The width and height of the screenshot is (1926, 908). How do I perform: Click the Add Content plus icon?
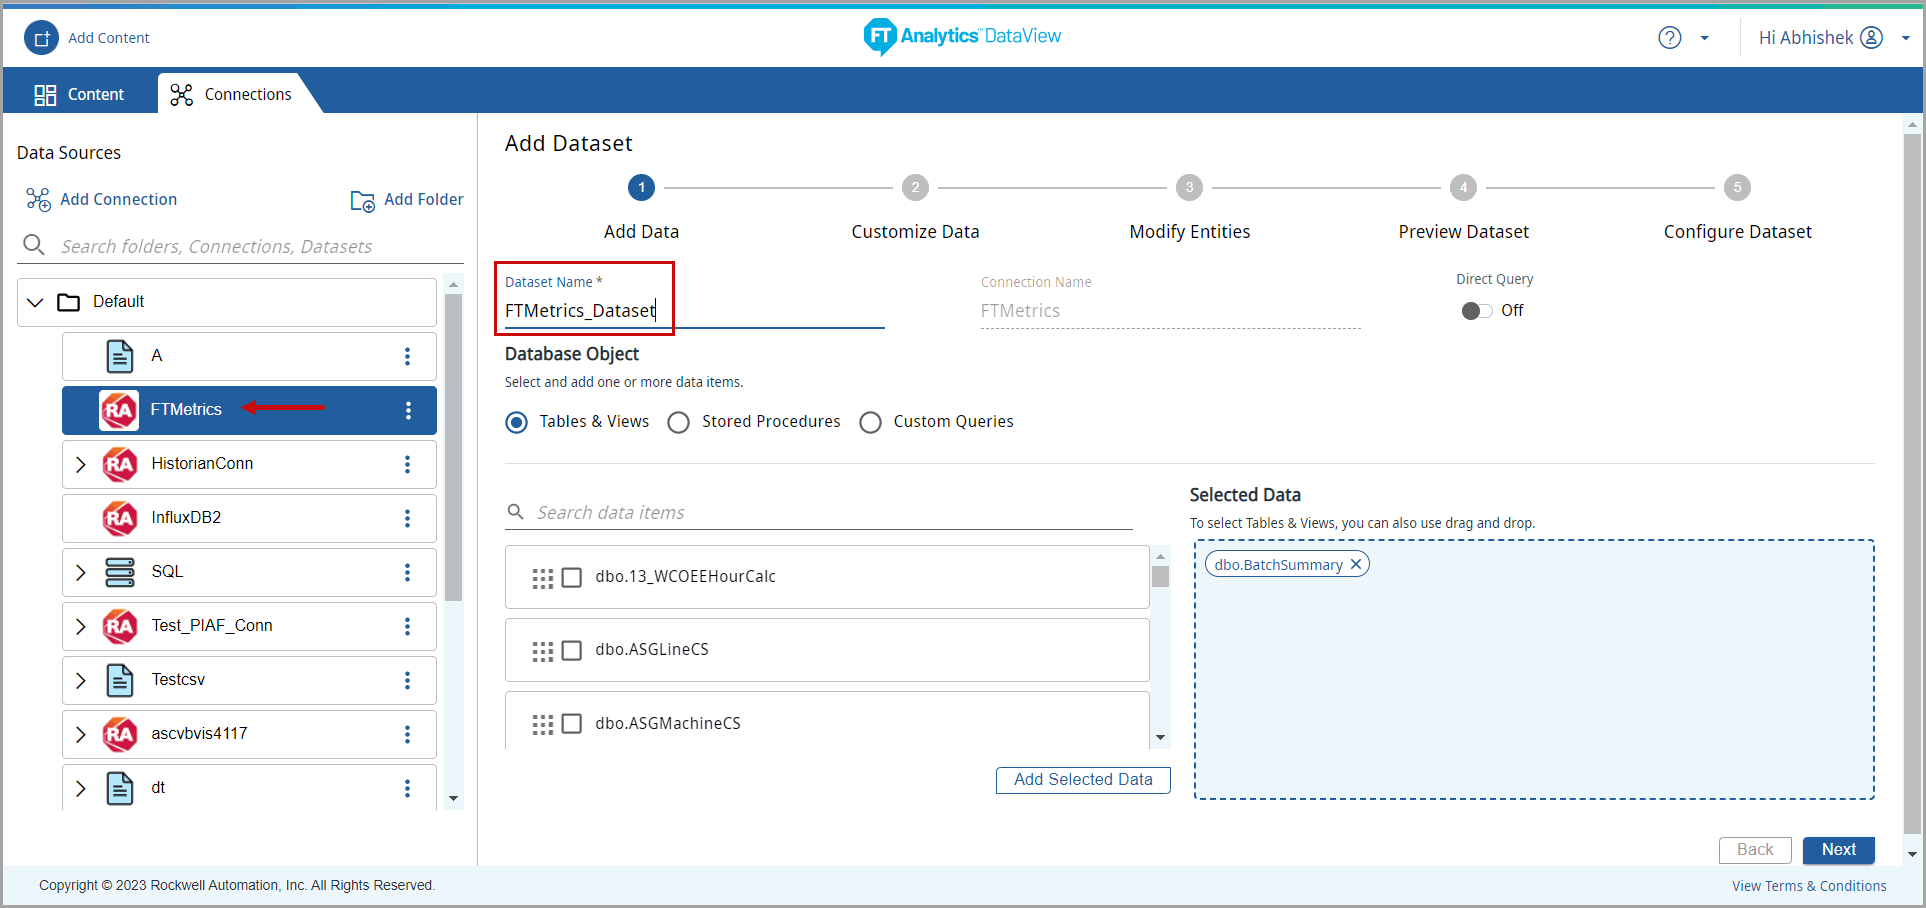41,38
